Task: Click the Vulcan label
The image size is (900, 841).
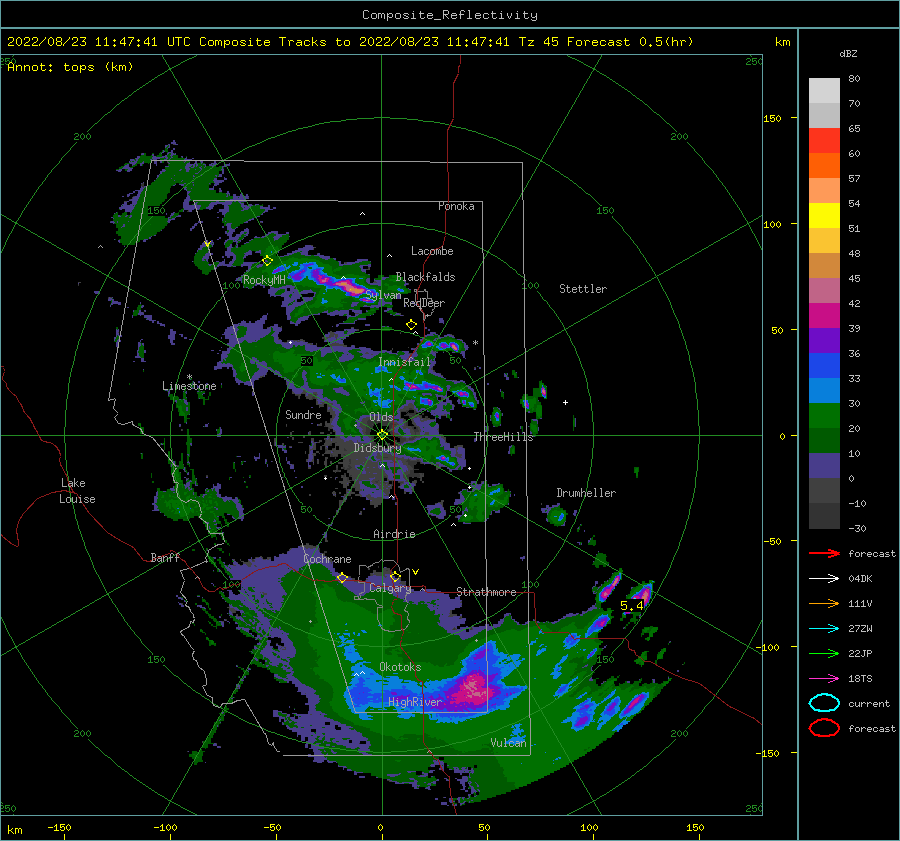Action: point(508,743)
